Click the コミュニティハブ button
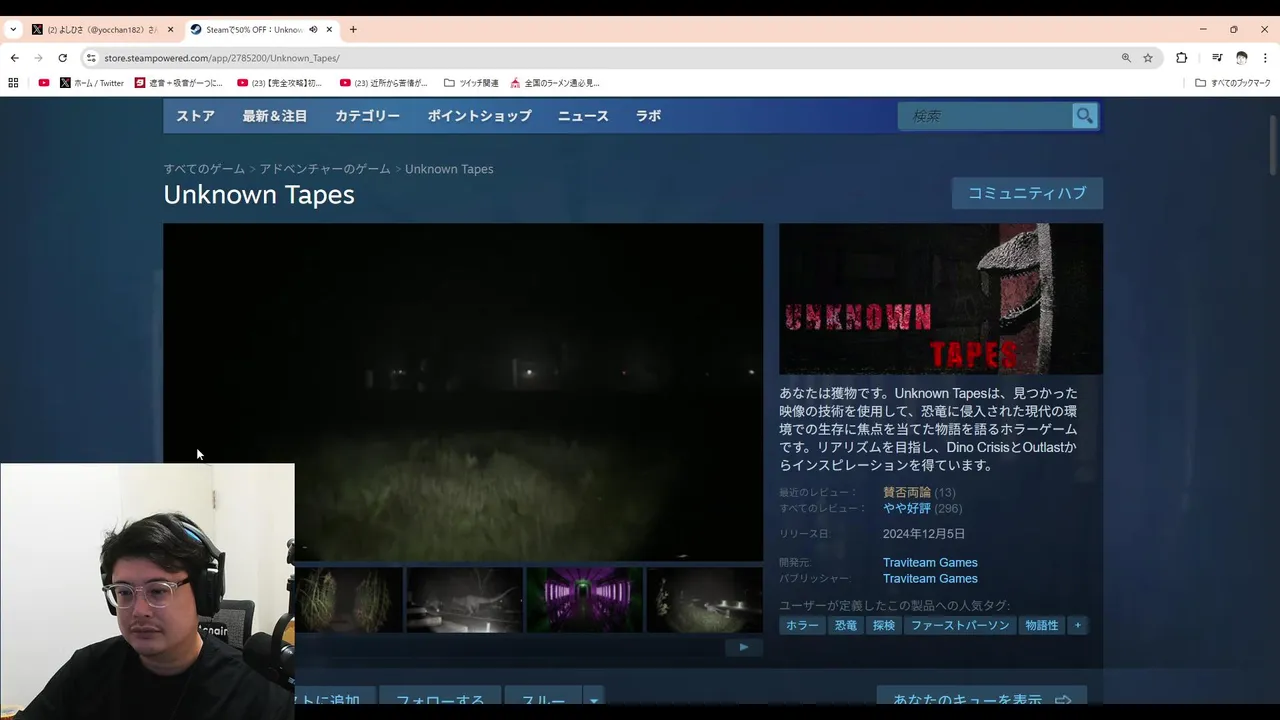 1027,193
